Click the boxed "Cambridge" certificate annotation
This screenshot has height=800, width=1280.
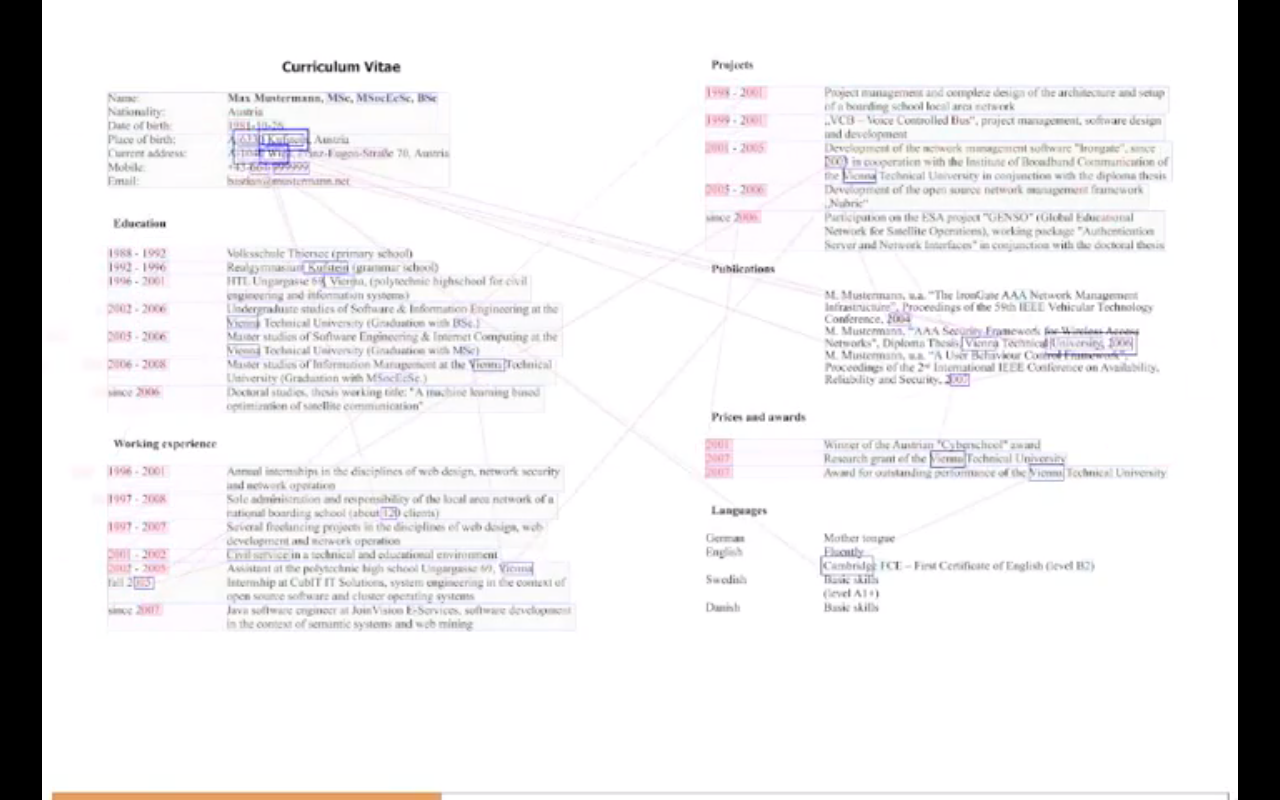pyautogui.click(x=847, y=565)
